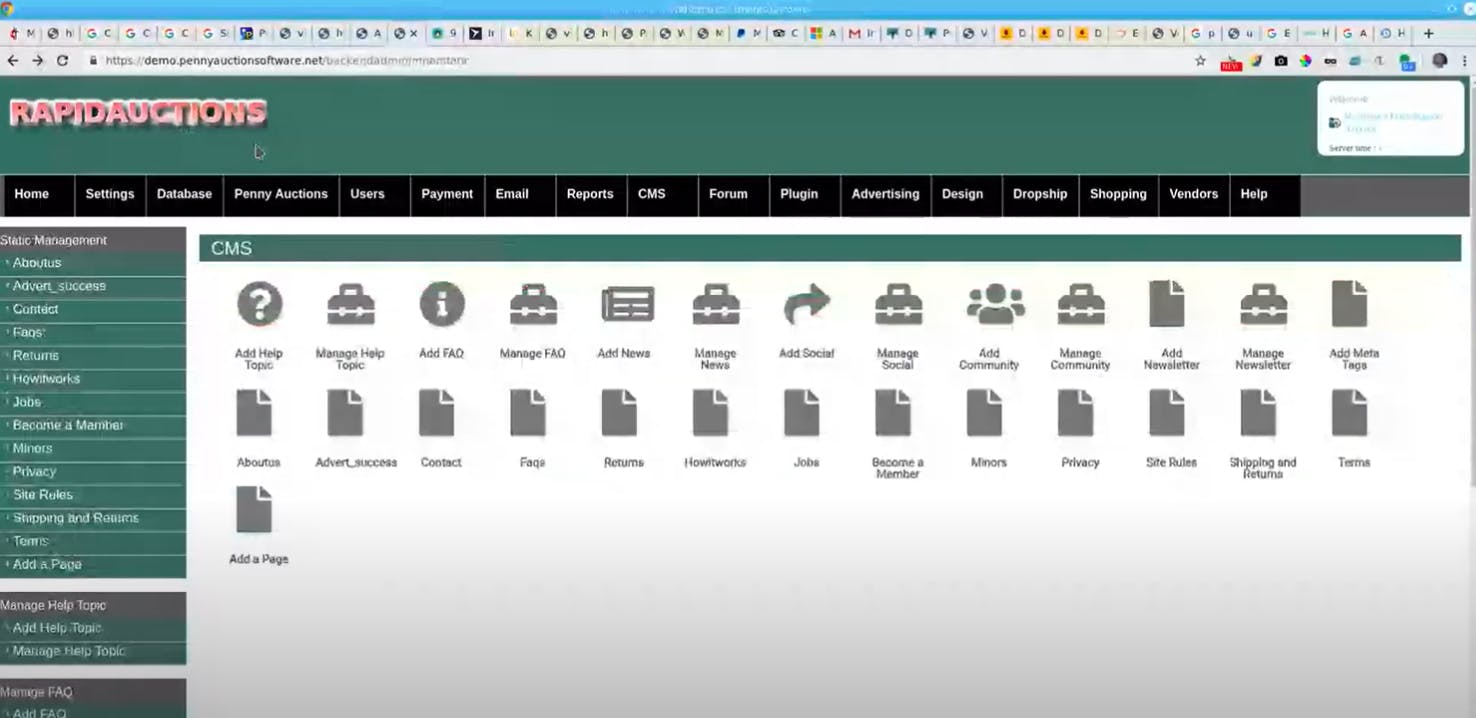Open the Shopping menu
This screenshot has height=718, width=1476.
(1118, 195)
